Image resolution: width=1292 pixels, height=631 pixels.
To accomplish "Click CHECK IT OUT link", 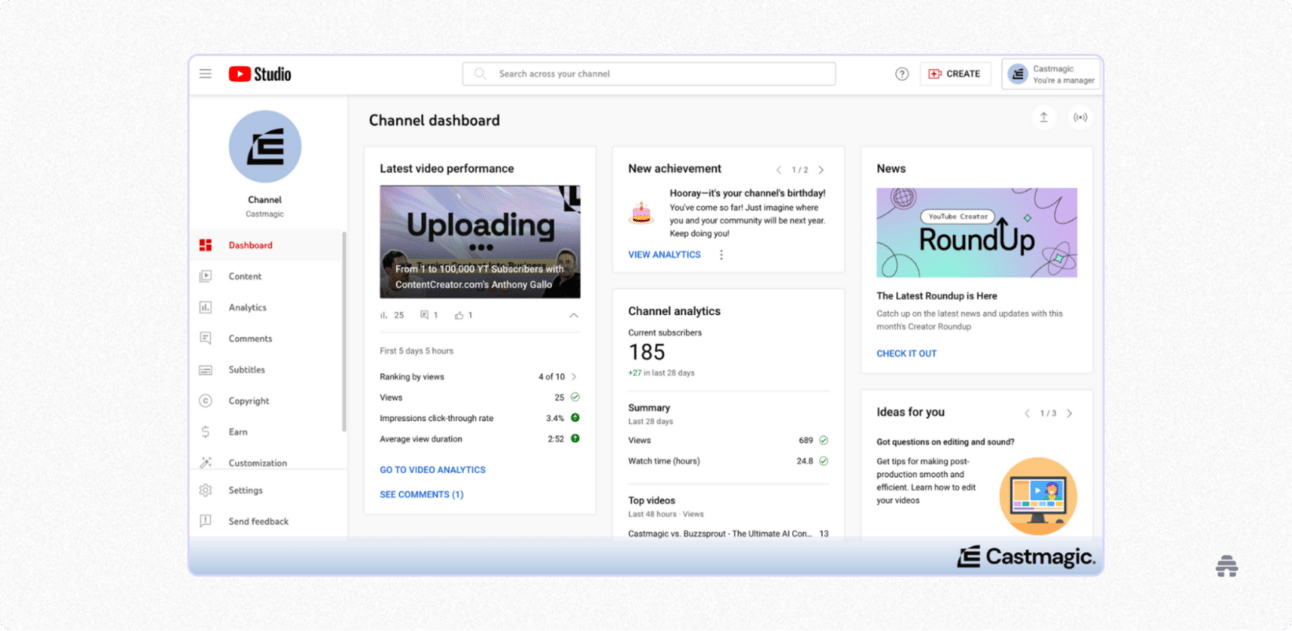I will (907, 353).
